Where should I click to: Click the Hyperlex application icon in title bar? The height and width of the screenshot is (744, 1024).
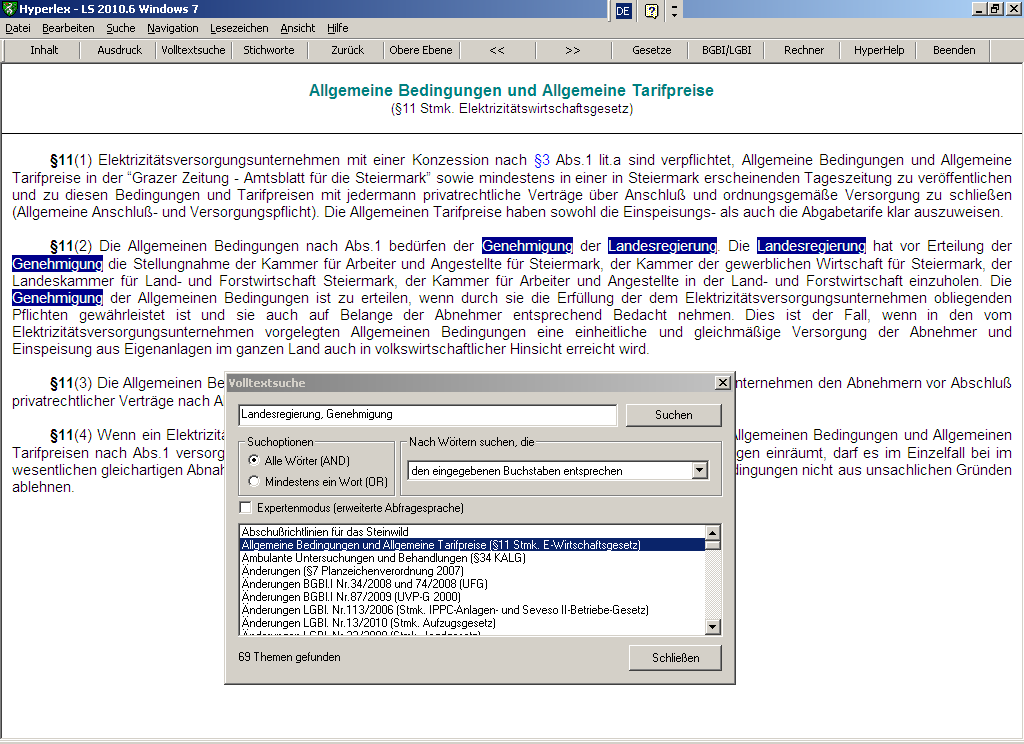click(x=9, y=9)
